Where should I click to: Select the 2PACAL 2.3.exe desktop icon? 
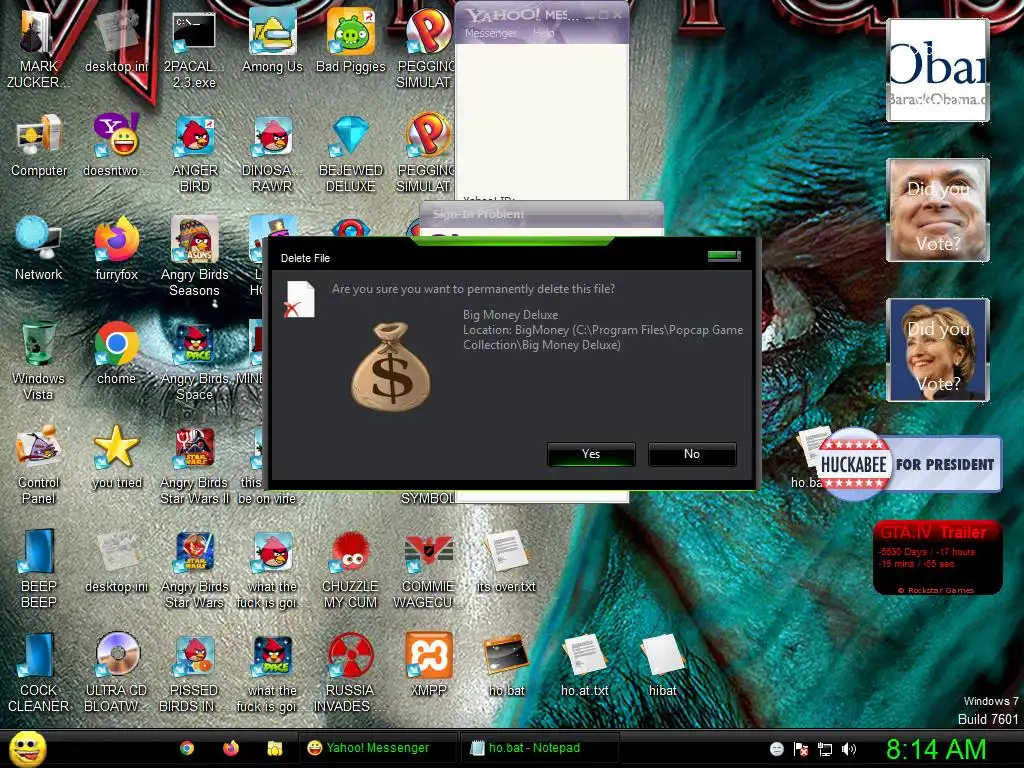tap(194, 50)
